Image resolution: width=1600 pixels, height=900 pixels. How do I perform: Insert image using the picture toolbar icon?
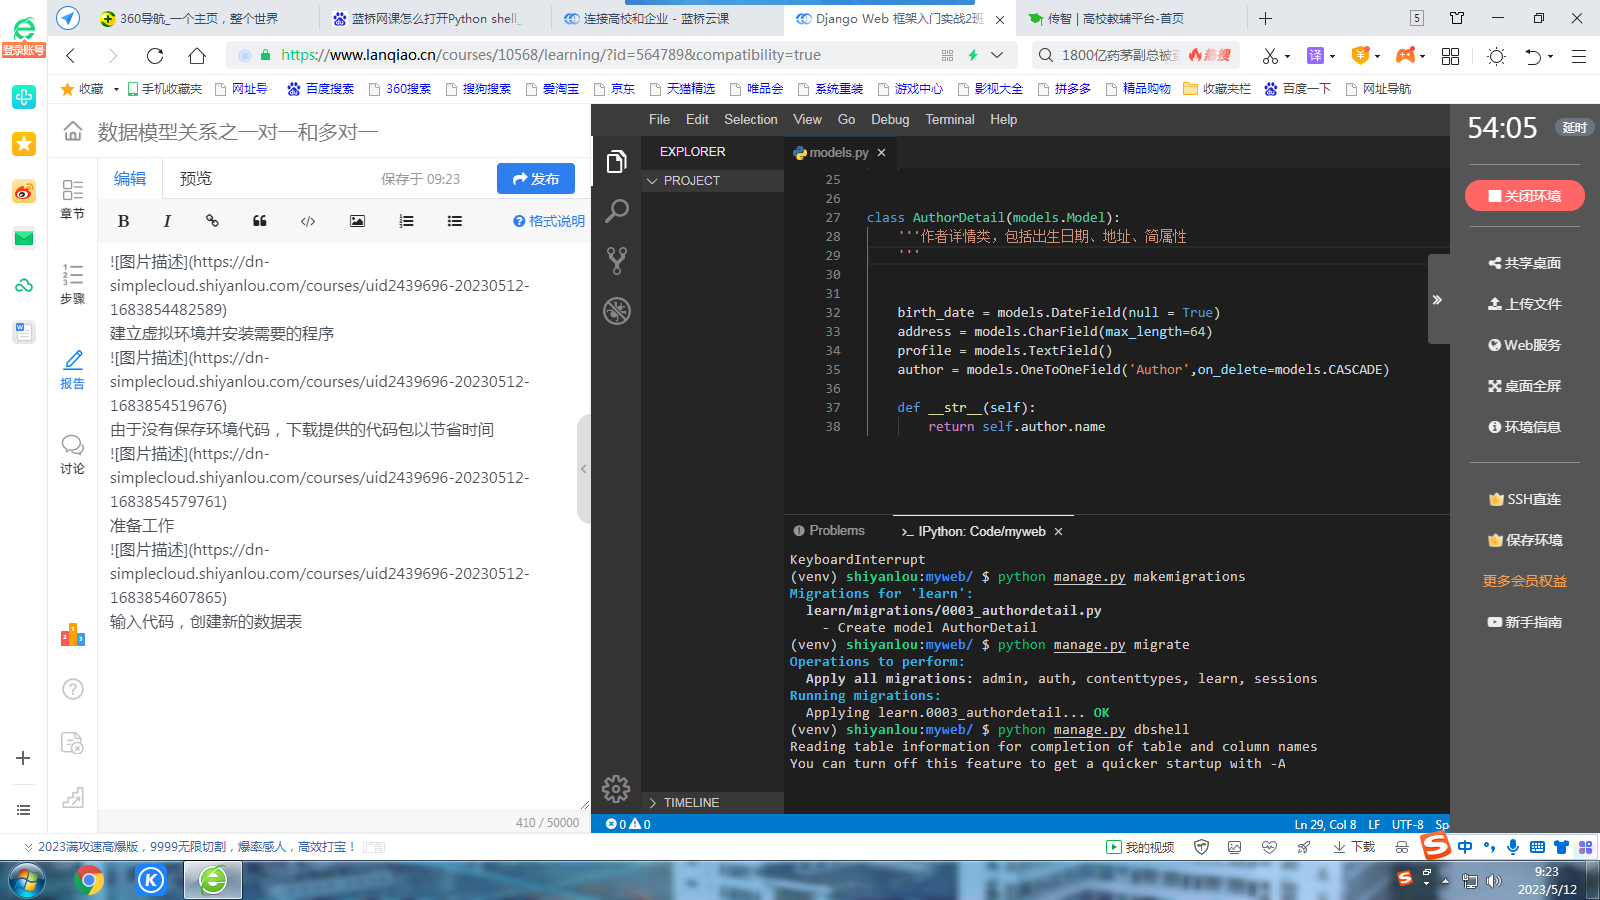[357, 221]
